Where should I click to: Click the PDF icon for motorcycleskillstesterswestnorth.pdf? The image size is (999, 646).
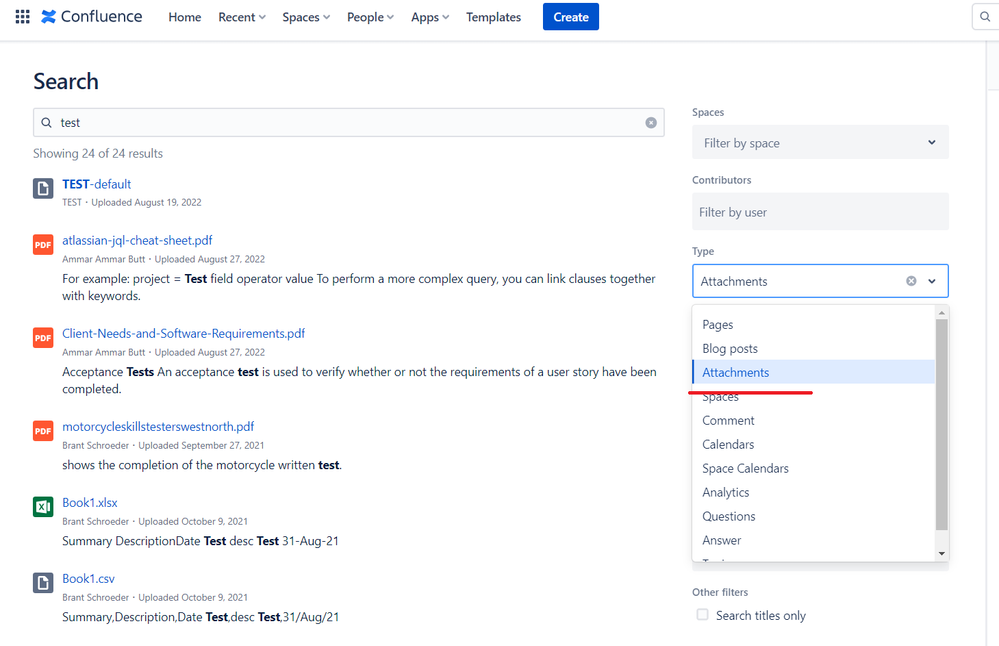coord(43,431)
